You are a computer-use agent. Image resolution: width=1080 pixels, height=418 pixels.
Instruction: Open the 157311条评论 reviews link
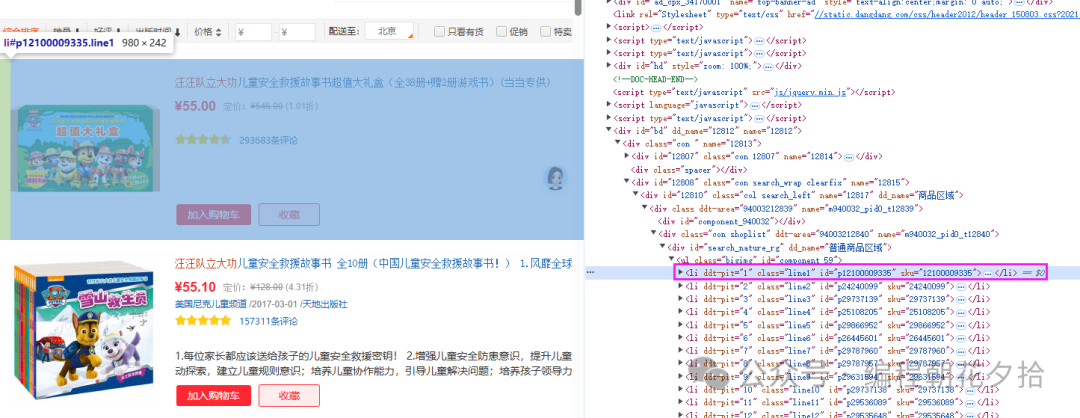[269, 321]
